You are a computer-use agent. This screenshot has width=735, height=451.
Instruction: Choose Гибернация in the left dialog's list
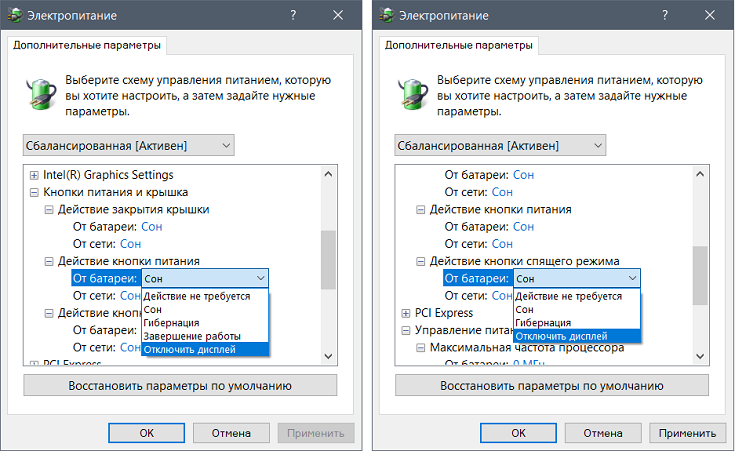[x=172, y=323]
